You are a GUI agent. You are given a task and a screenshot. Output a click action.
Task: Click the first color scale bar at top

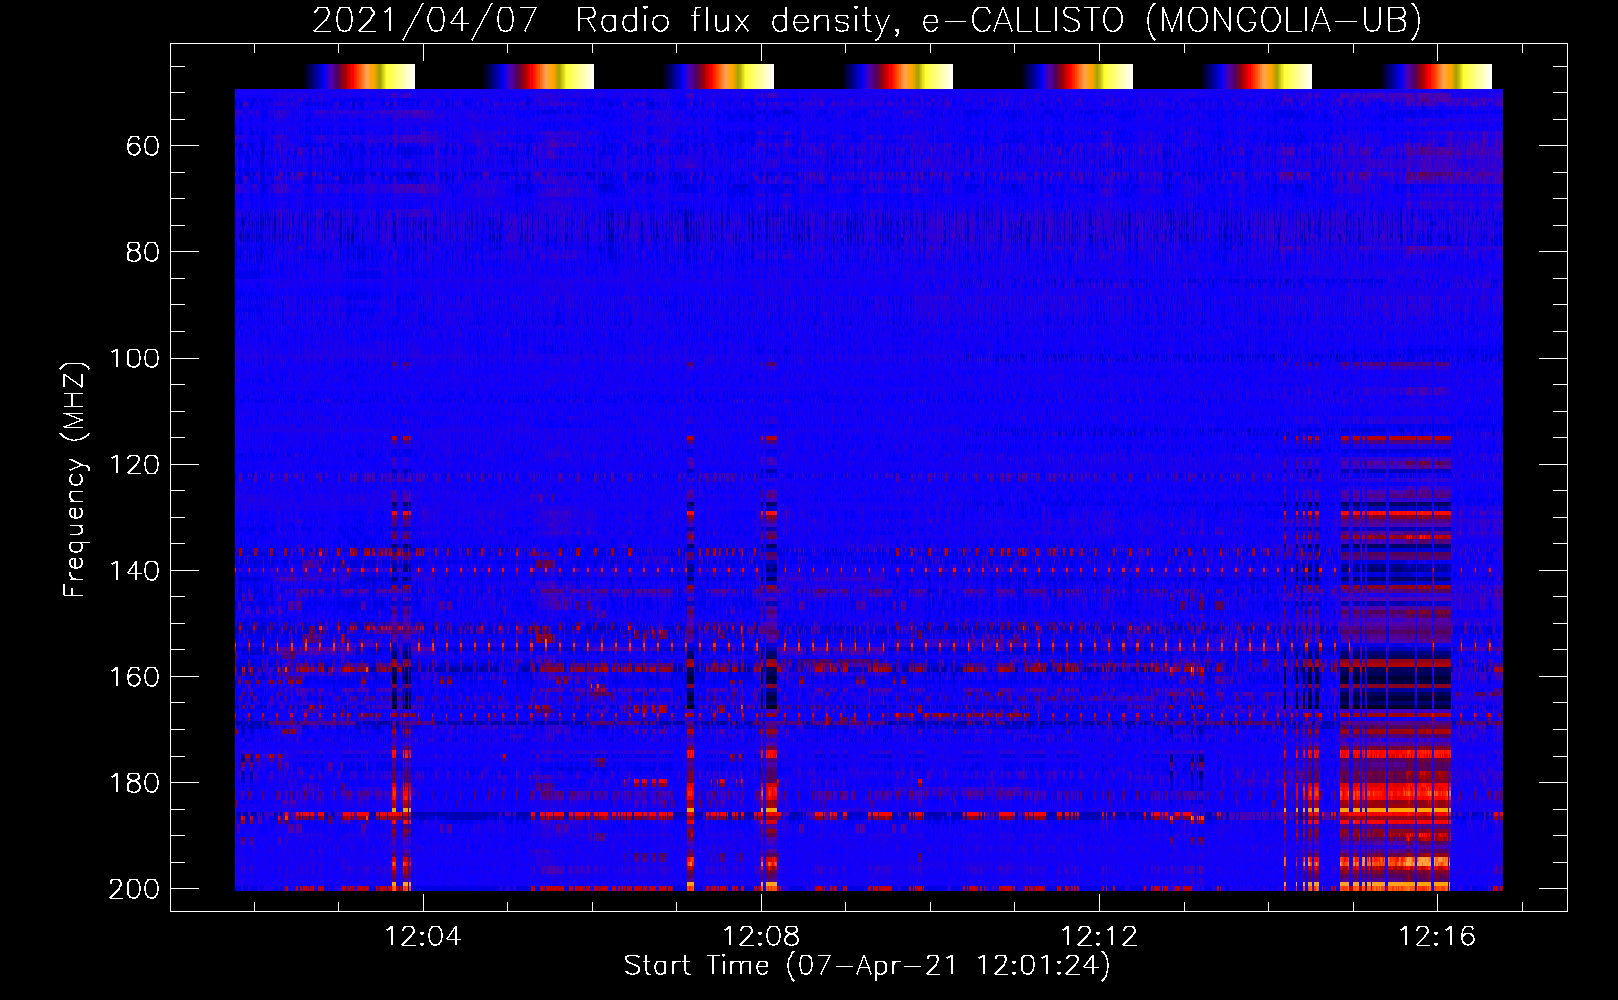360,76
